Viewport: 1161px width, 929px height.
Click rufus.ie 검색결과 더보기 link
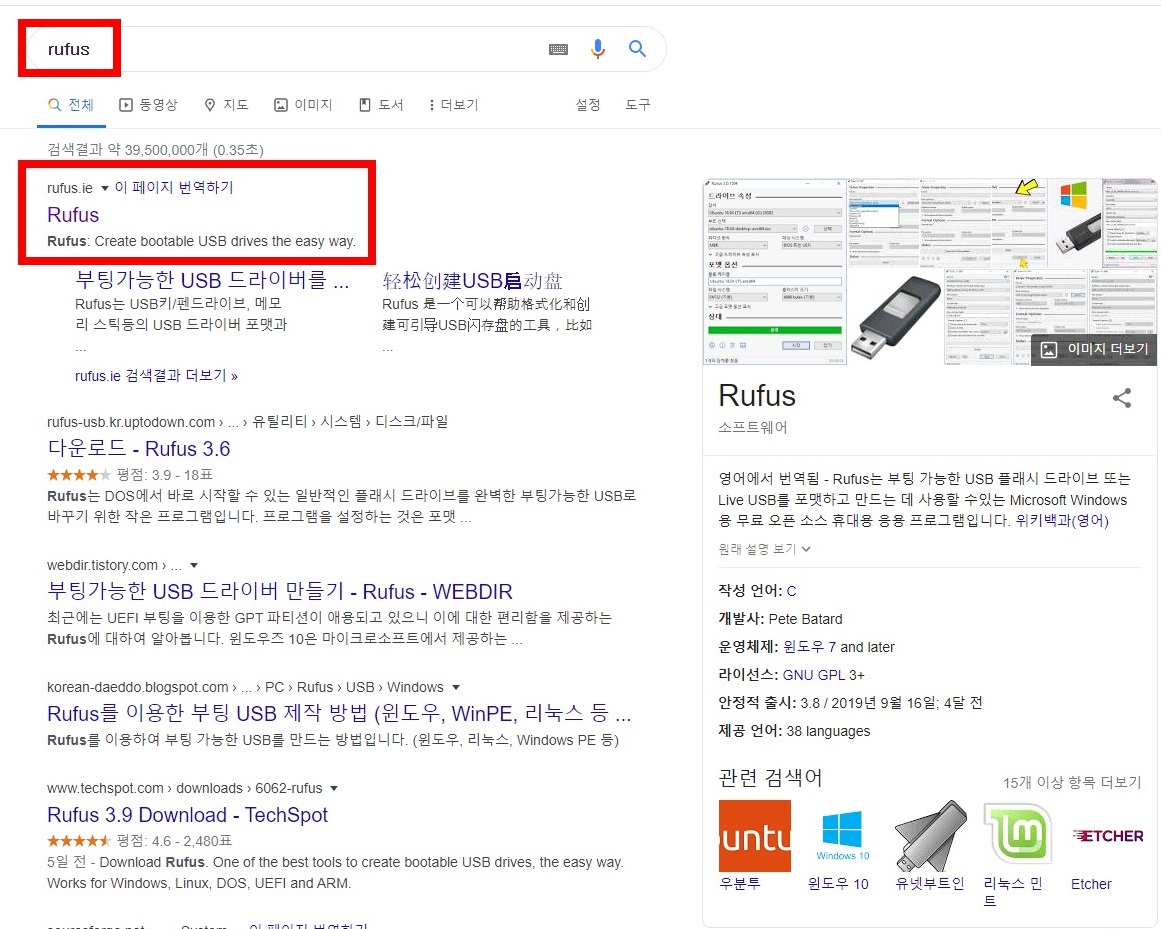pyautogui.click(x=156, y=376)
